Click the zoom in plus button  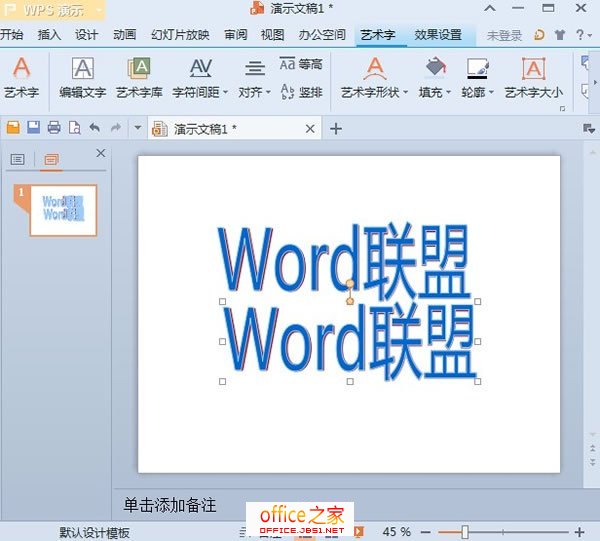pos(579,532)
